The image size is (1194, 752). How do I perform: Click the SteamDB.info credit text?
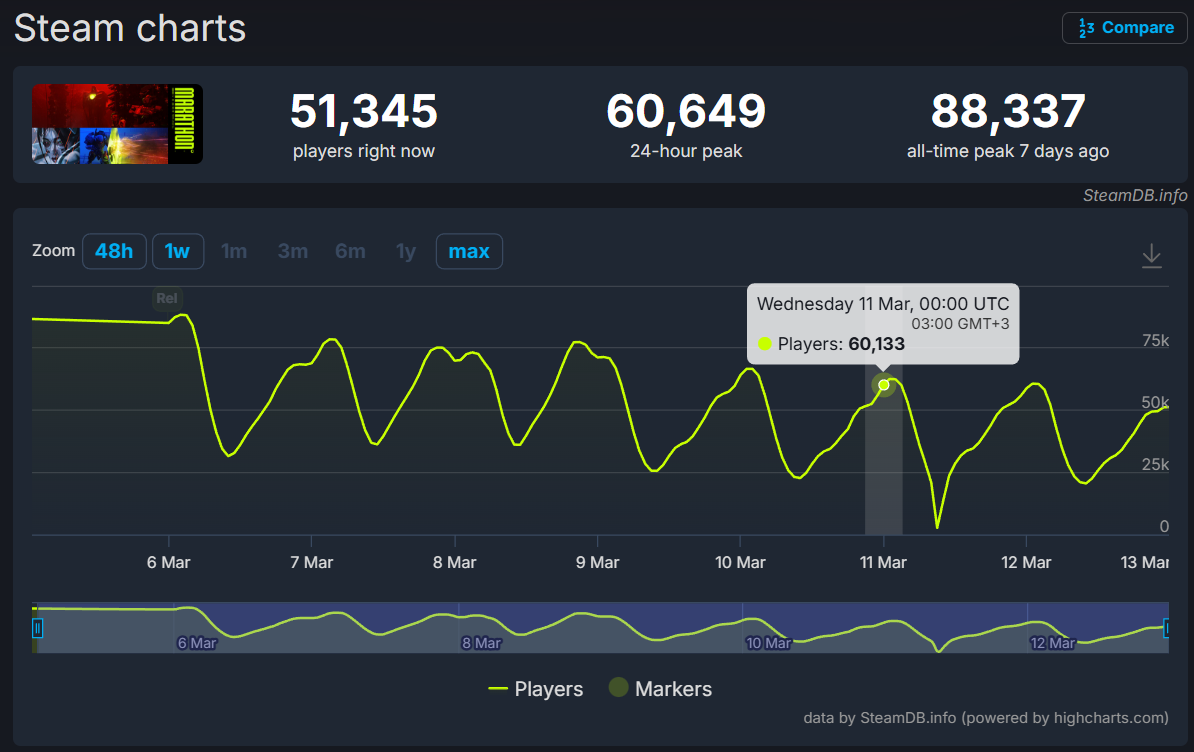[x=1135, y=196]
